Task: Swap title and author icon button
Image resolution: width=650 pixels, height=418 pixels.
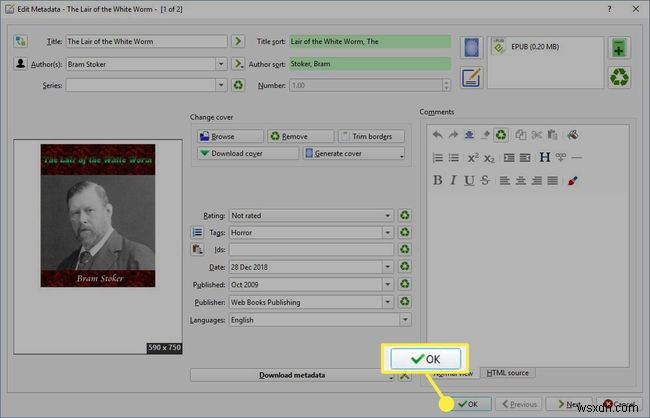Action: tap(20, 41)
